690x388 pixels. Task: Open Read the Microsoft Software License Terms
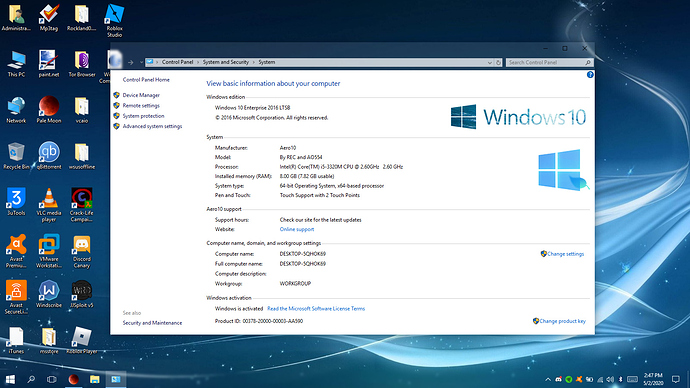pos(316,309)
